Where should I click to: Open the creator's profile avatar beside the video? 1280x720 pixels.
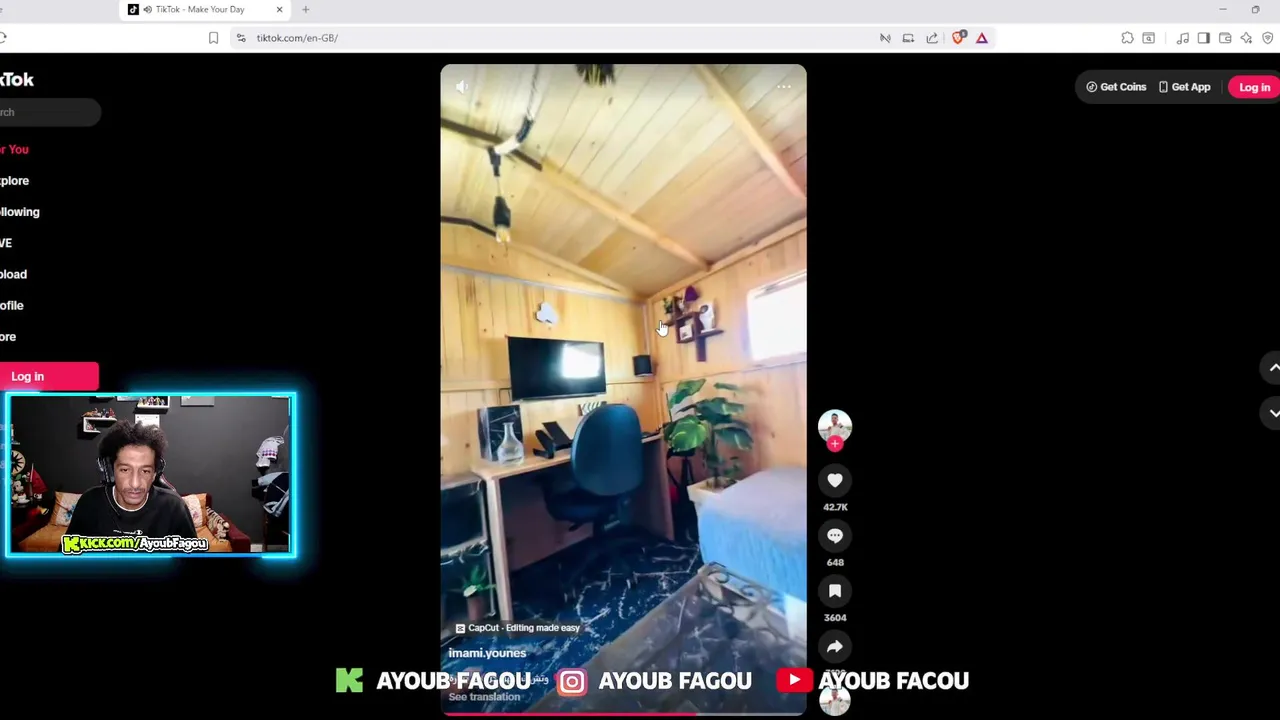tap(835, 426)
